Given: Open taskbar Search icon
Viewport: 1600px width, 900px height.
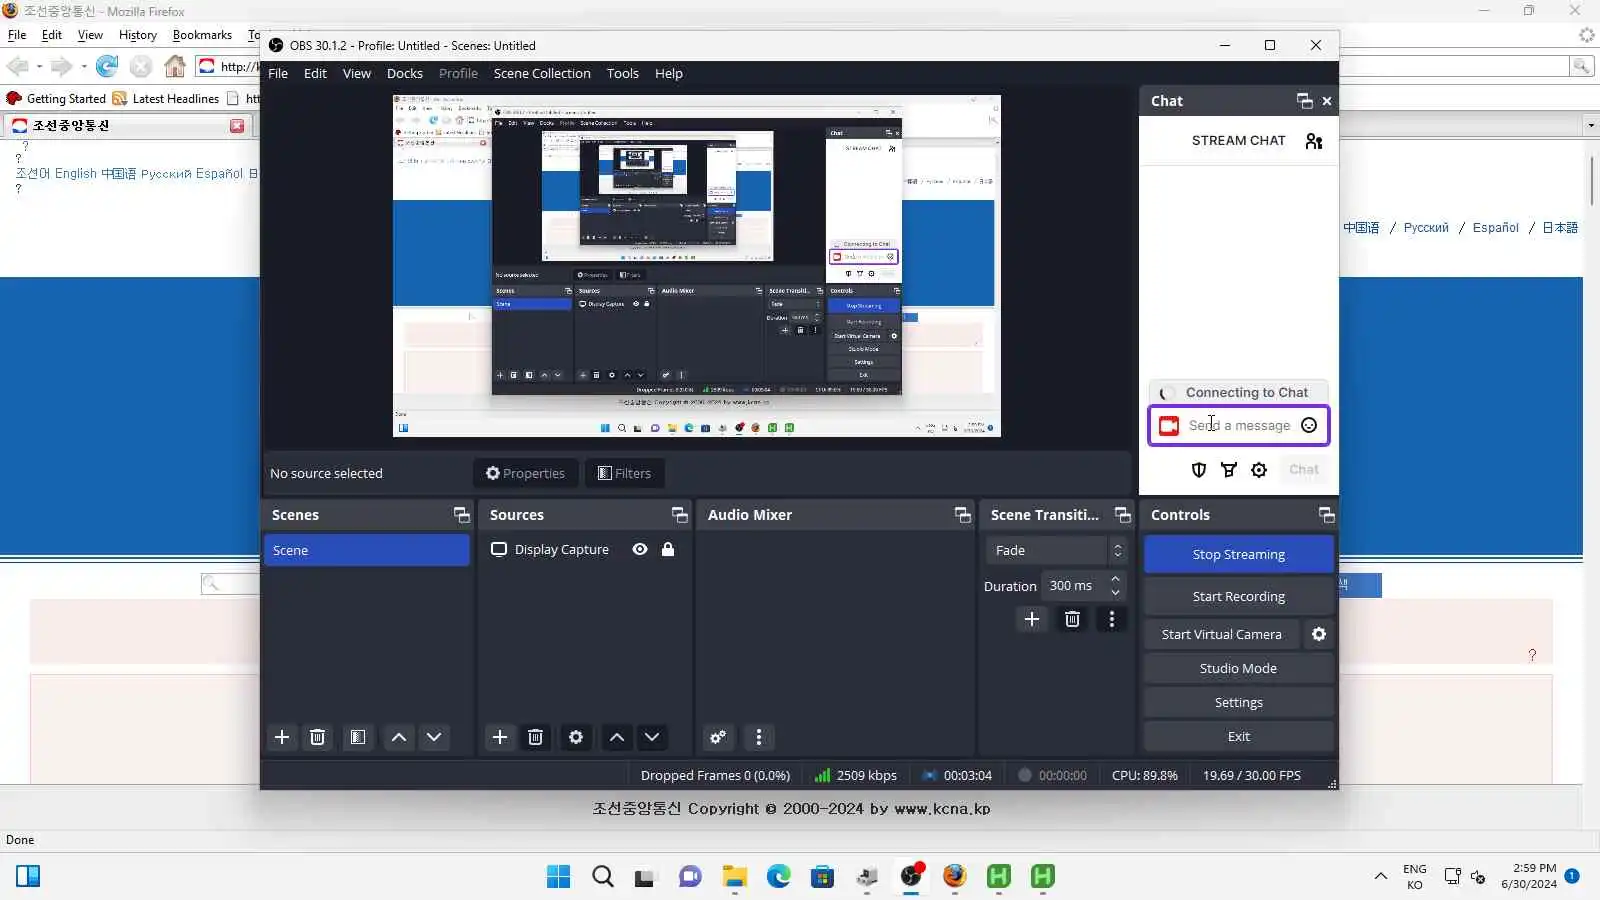Looking at the screenshot, I should 603,876.
